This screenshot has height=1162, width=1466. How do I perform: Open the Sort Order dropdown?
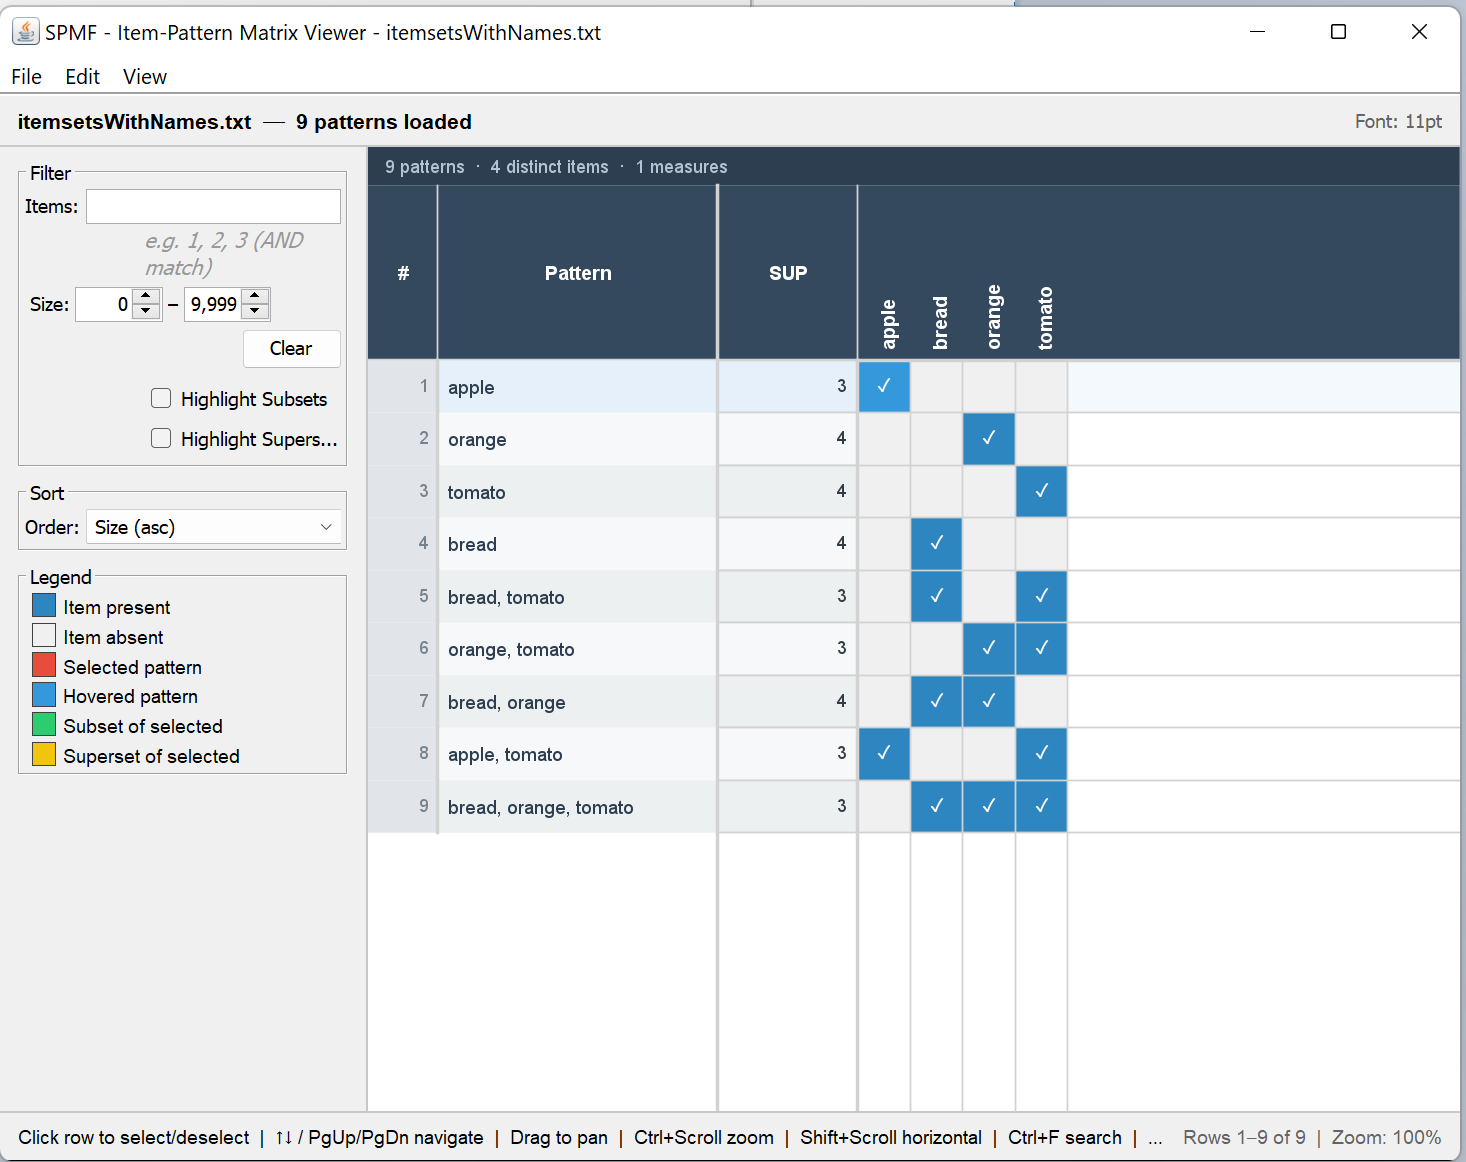213,527
